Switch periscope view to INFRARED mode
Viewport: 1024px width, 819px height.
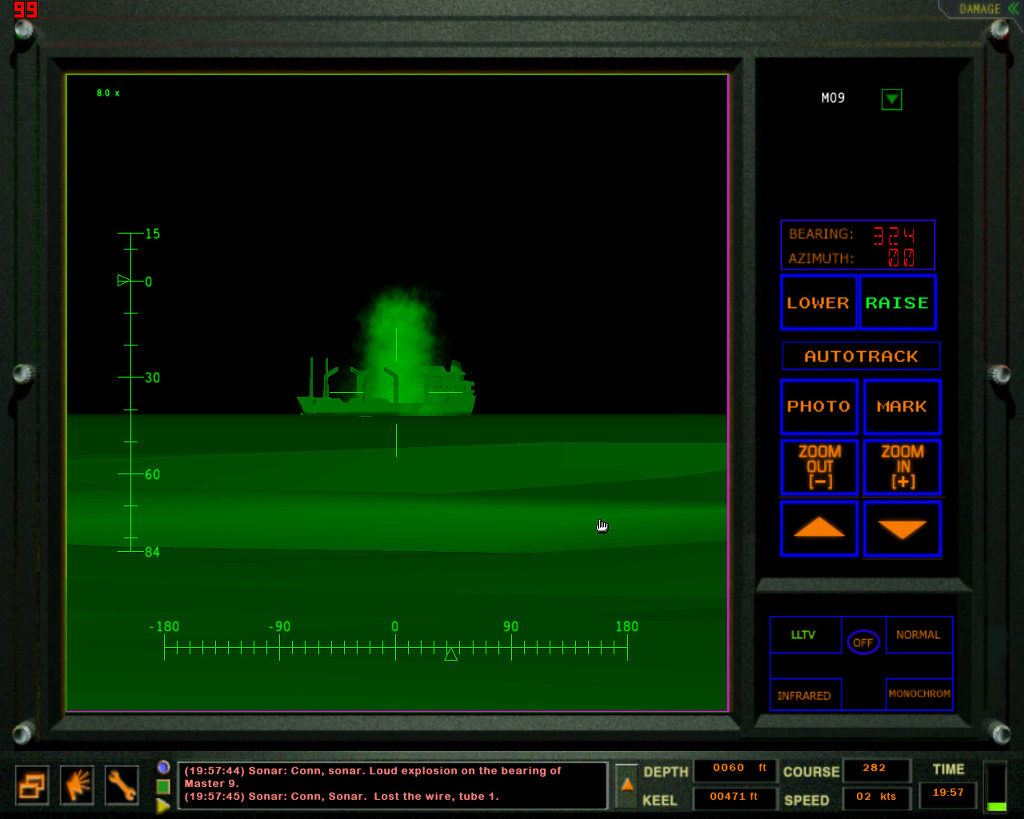coord(804,695)
